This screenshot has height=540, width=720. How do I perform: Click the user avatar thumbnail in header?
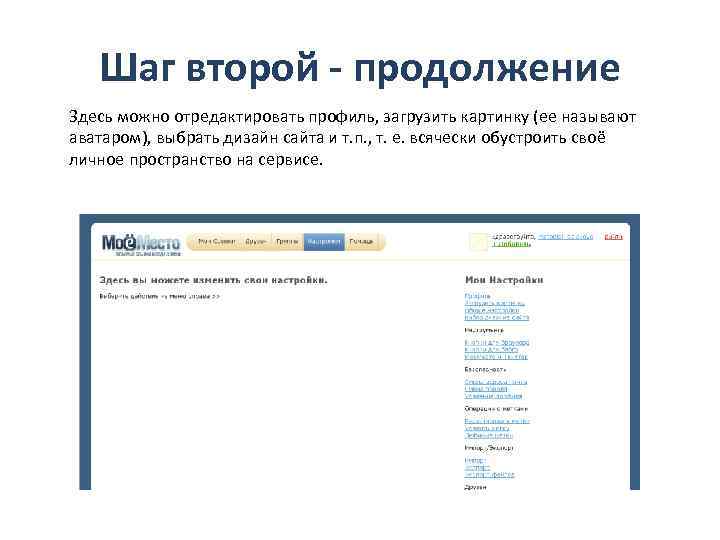(x=478, y=241)
